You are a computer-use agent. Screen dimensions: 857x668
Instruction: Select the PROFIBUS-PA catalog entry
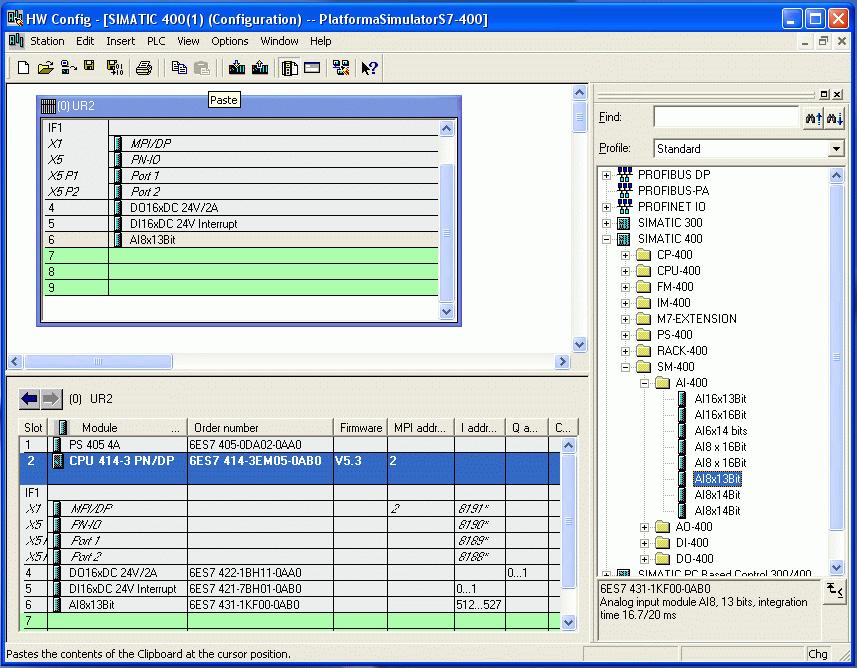(673, 191)
